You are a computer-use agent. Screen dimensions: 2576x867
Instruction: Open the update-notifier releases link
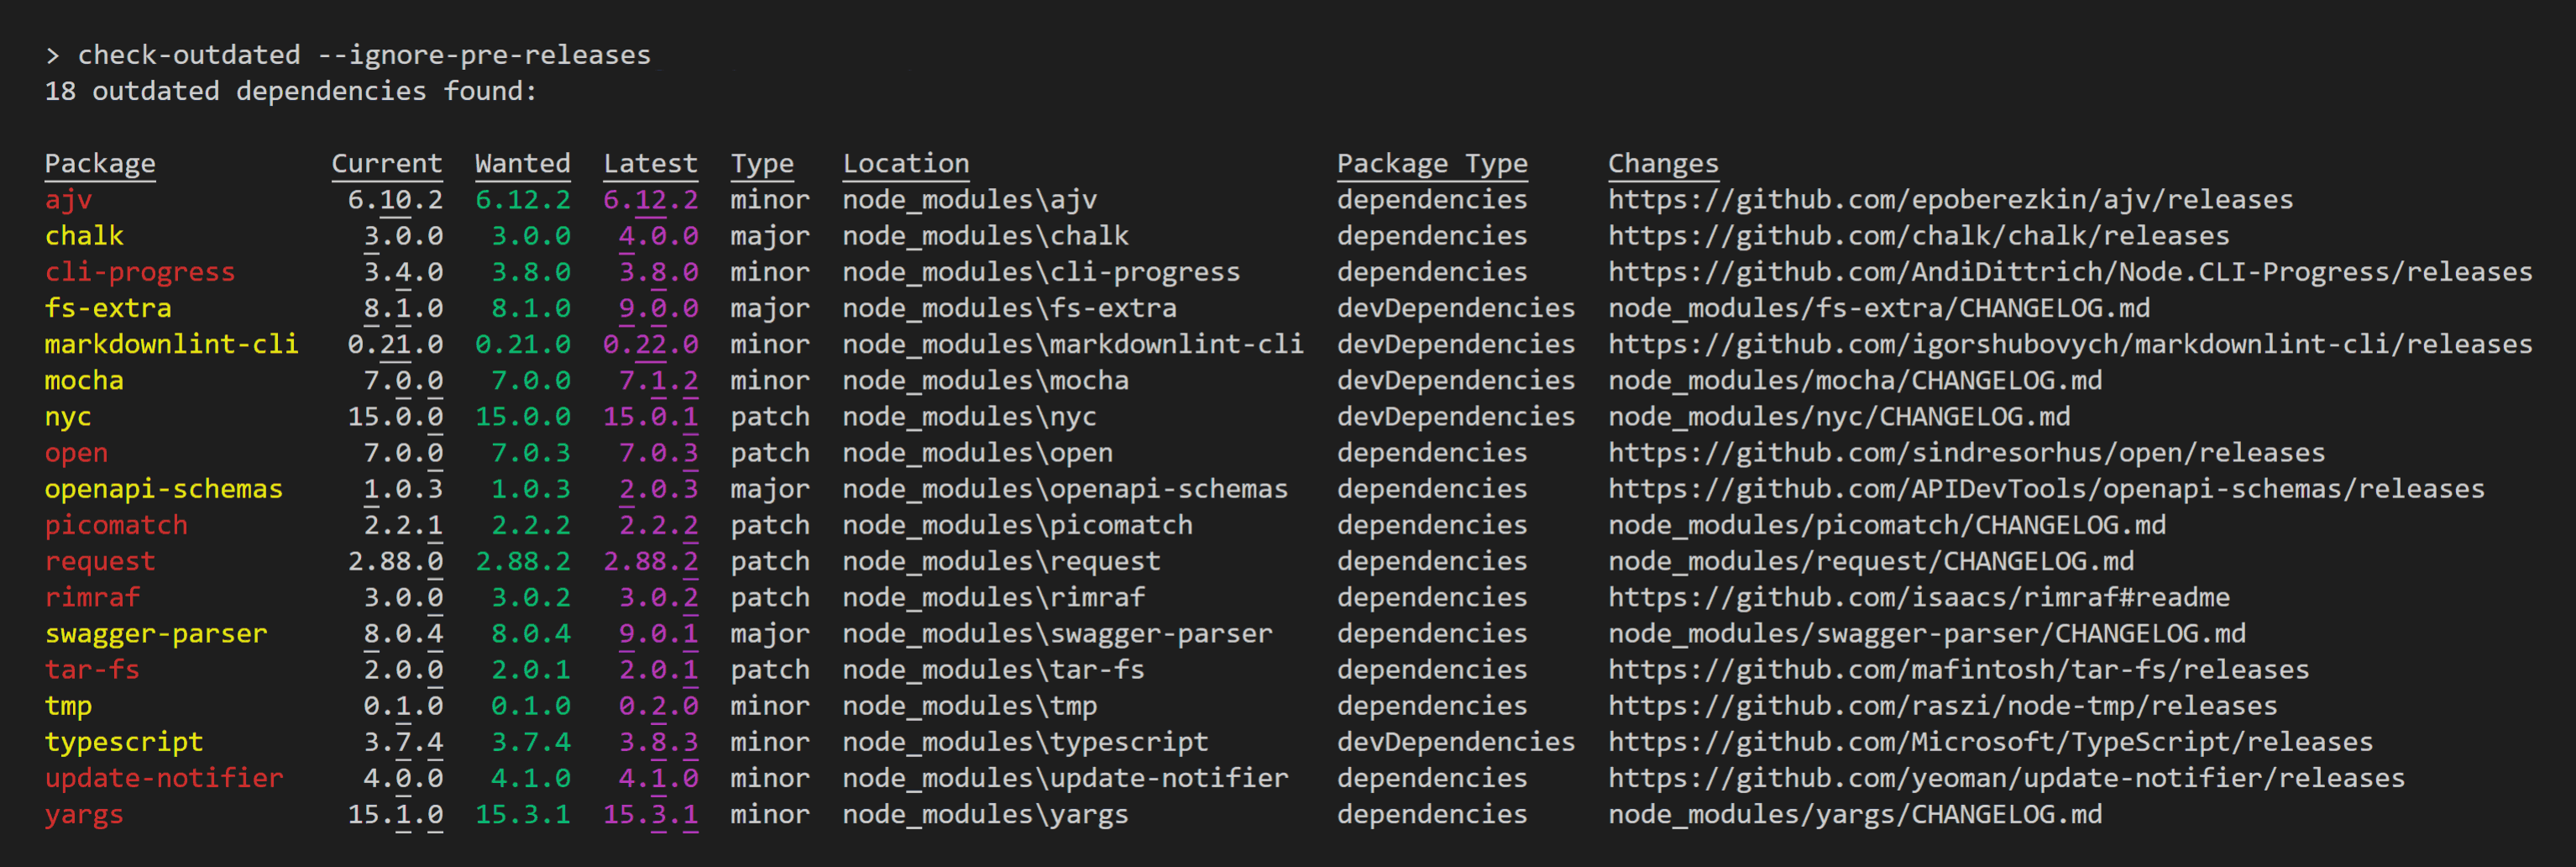click(2006, 778)
